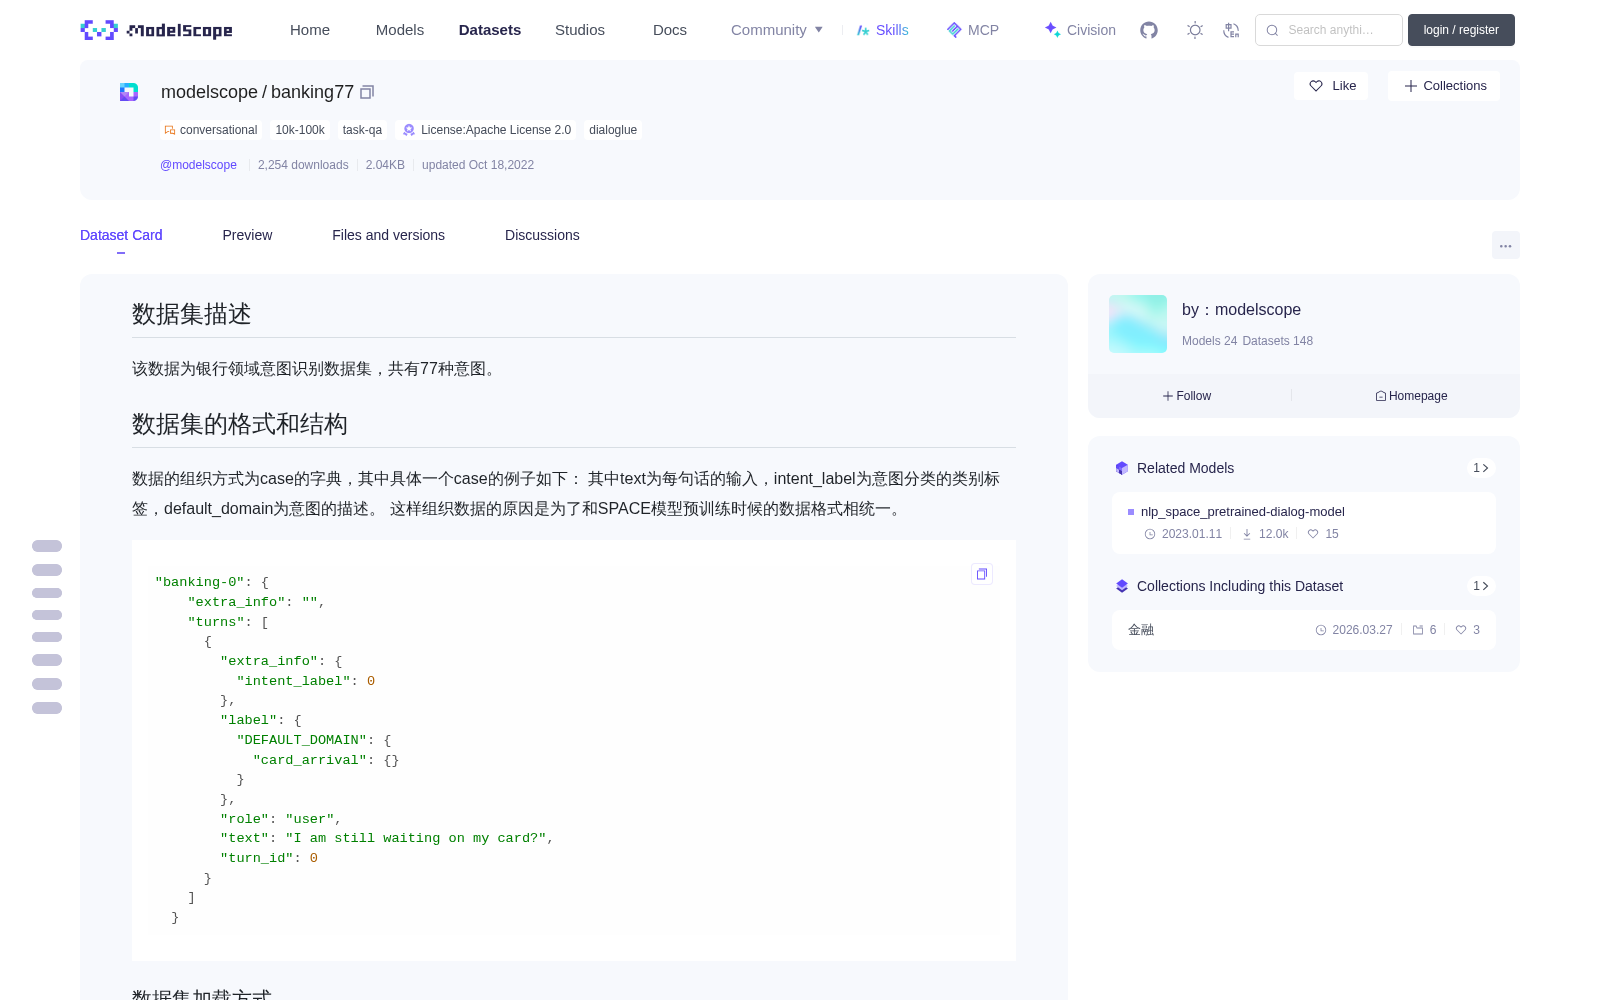Screen dimensions: 1600x1000
Task: Click the Apache license badge icon
Action: tap(409, 130)
